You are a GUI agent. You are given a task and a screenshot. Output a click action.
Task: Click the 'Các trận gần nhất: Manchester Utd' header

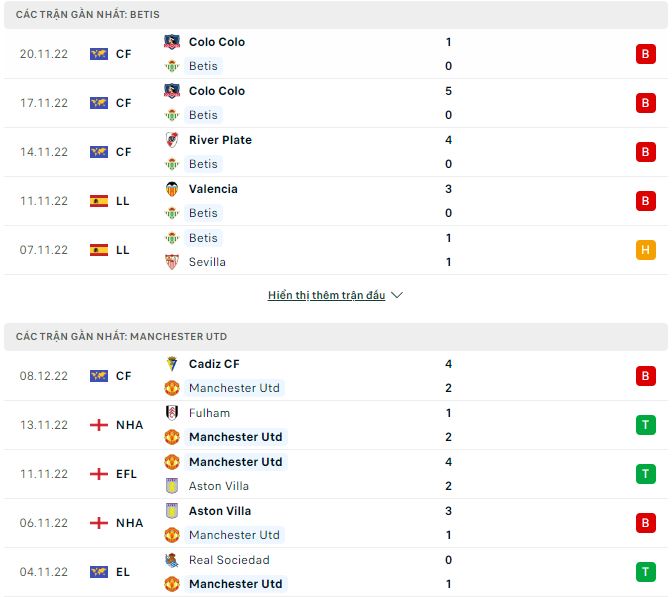[x=121, y=337]
